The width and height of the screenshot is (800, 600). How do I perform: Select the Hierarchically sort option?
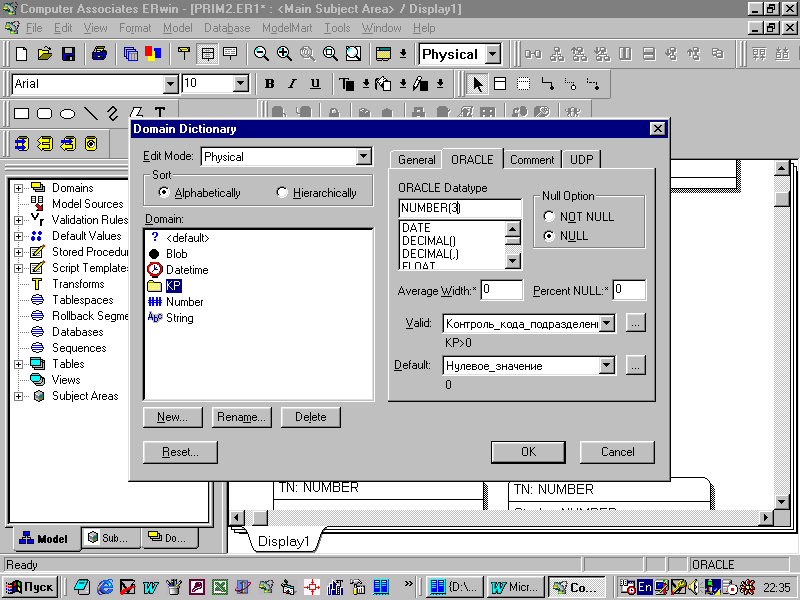tap(282, 192)
